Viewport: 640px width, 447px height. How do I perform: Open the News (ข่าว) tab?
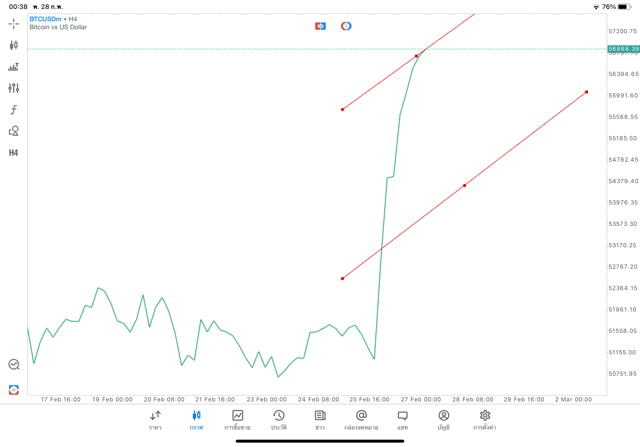coord(320,420)
